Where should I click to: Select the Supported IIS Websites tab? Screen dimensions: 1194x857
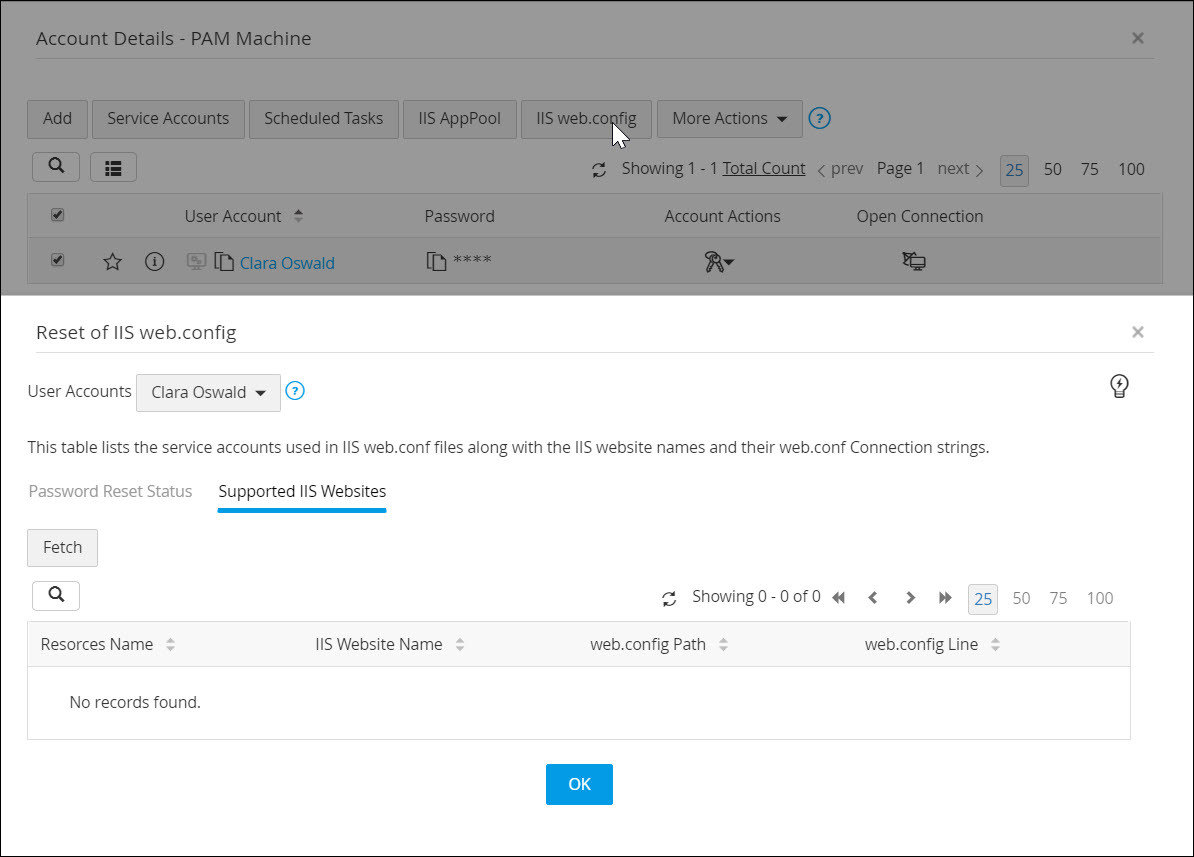pyautogui.click(x=302, y=491)
